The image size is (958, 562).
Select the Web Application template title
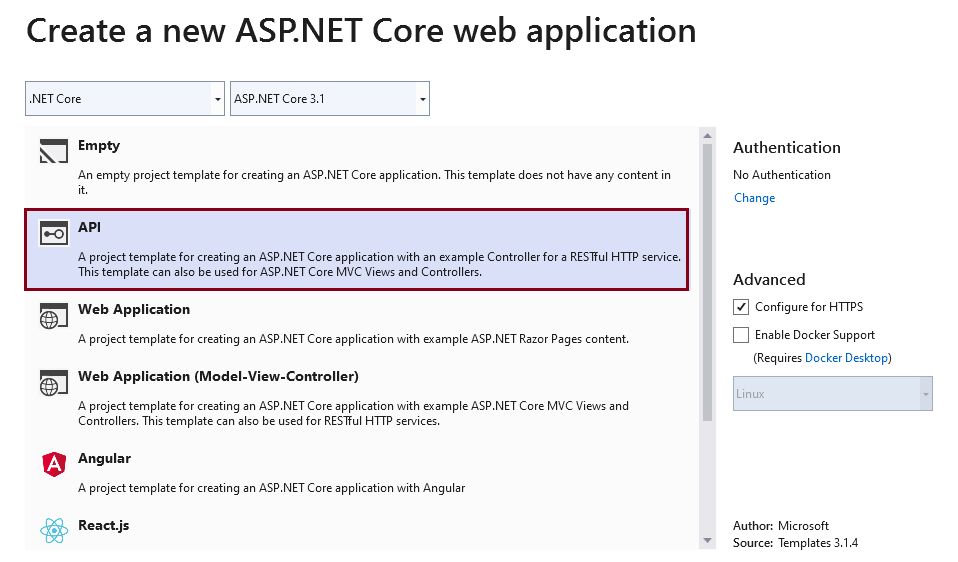click(x=134, y=309)
